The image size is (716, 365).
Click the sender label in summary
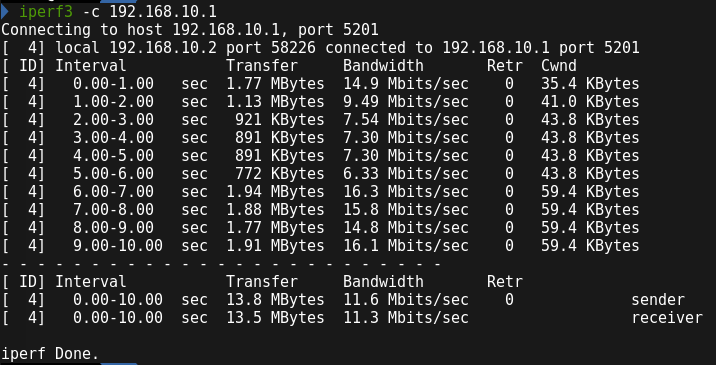coord(658,300)
